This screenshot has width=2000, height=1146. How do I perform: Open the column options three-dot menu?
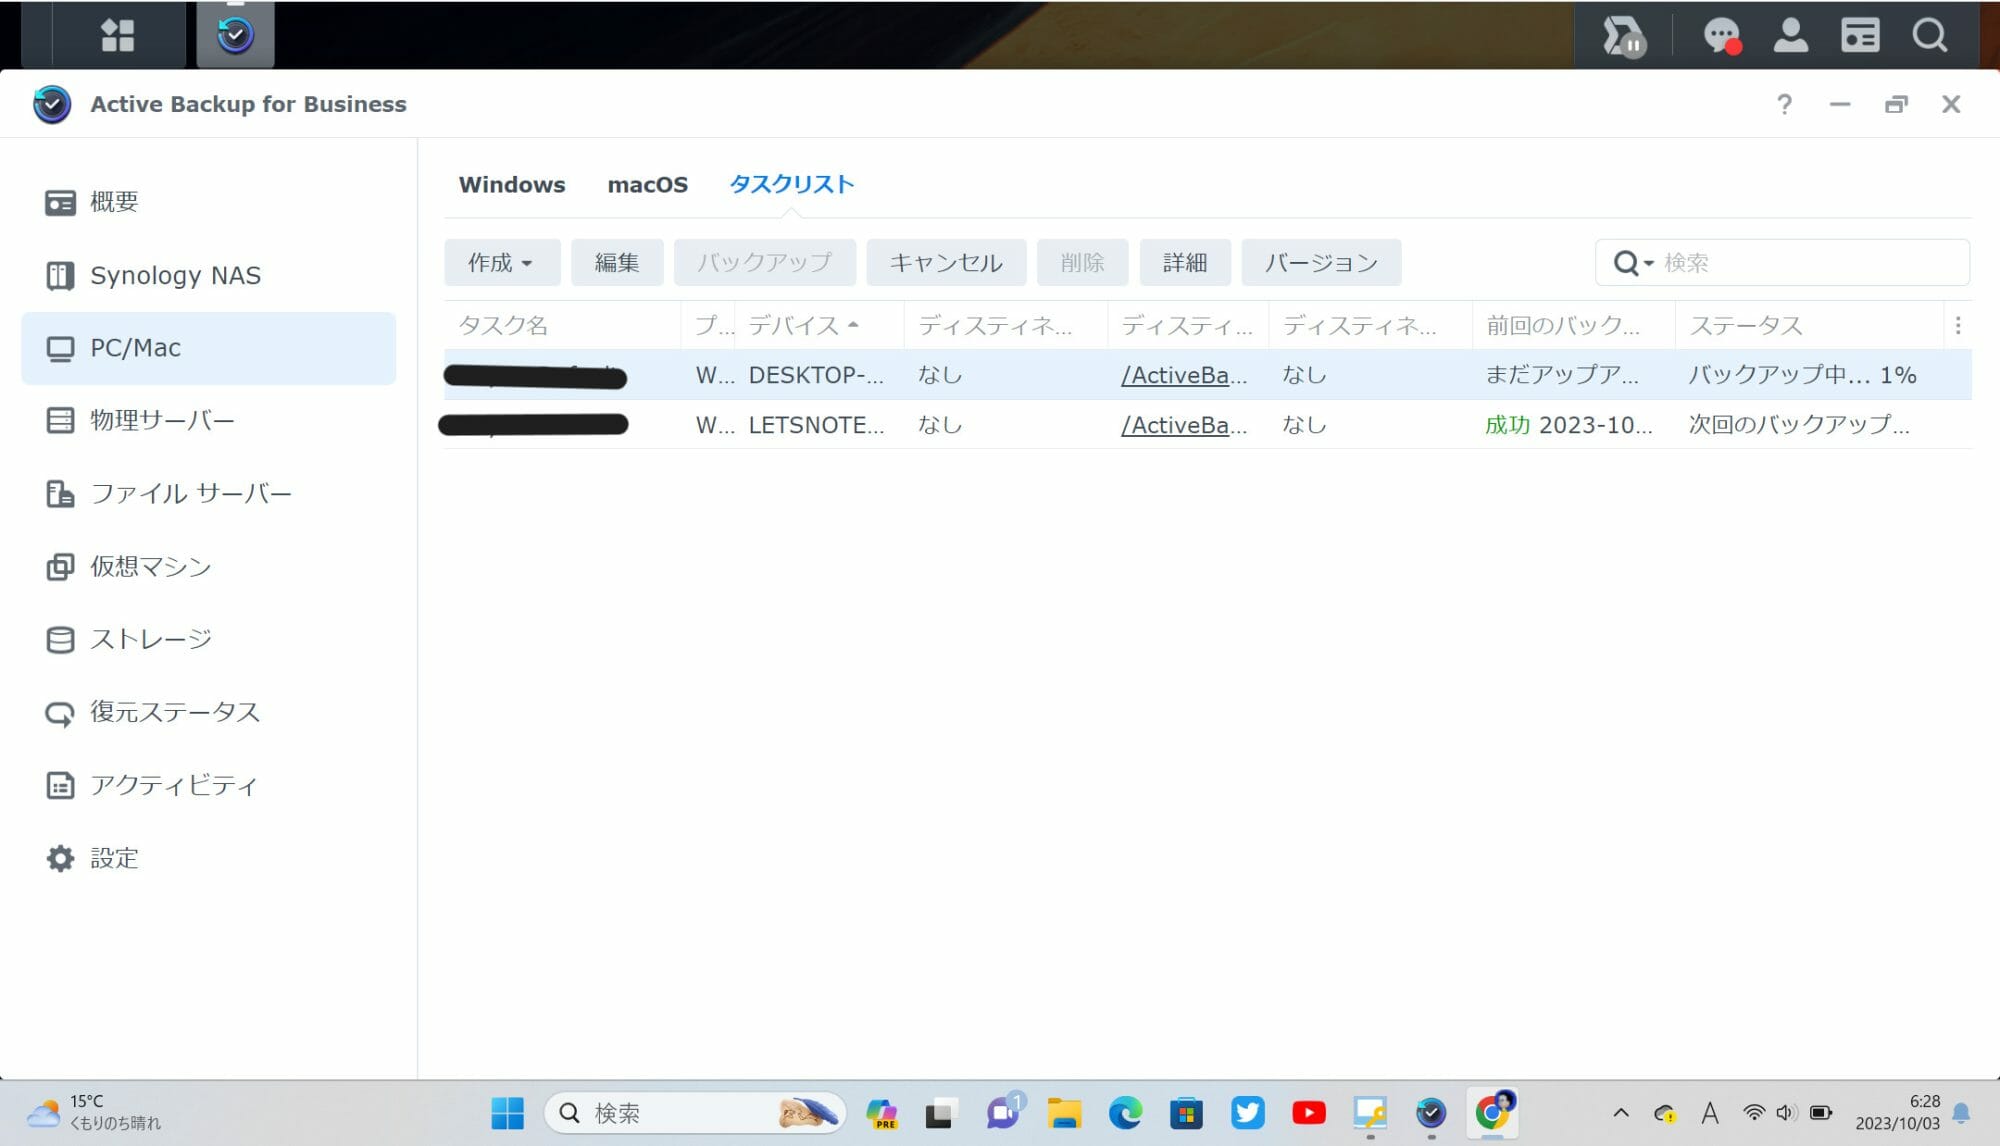click(1957, 325)
